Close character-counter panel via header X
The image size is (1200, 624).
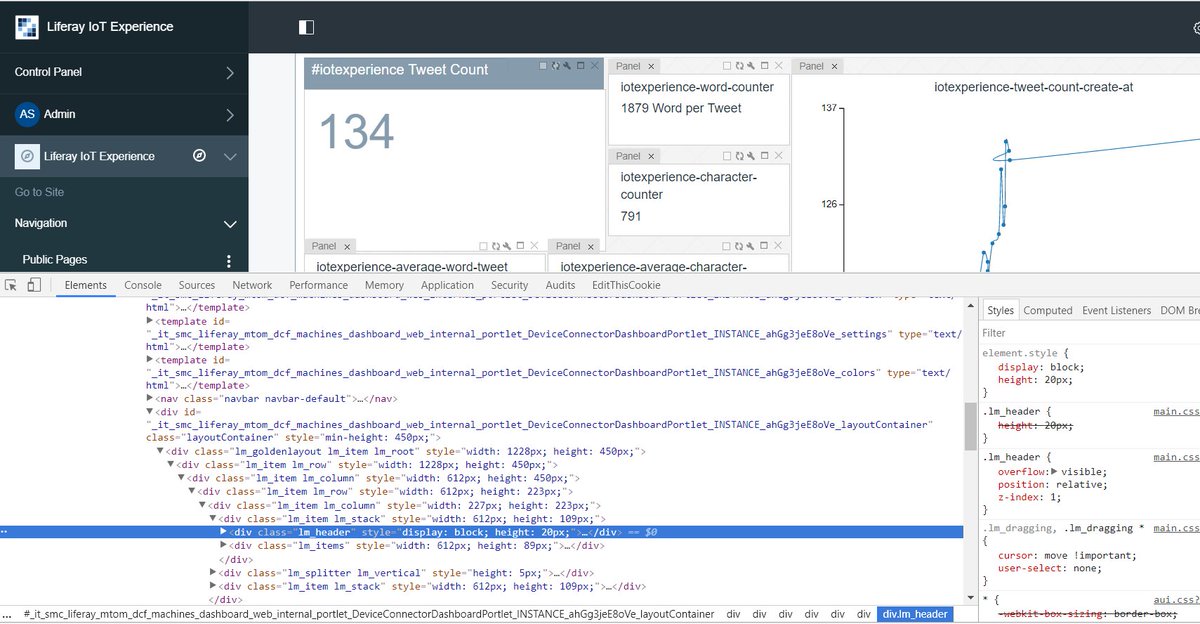pos(778,156)
